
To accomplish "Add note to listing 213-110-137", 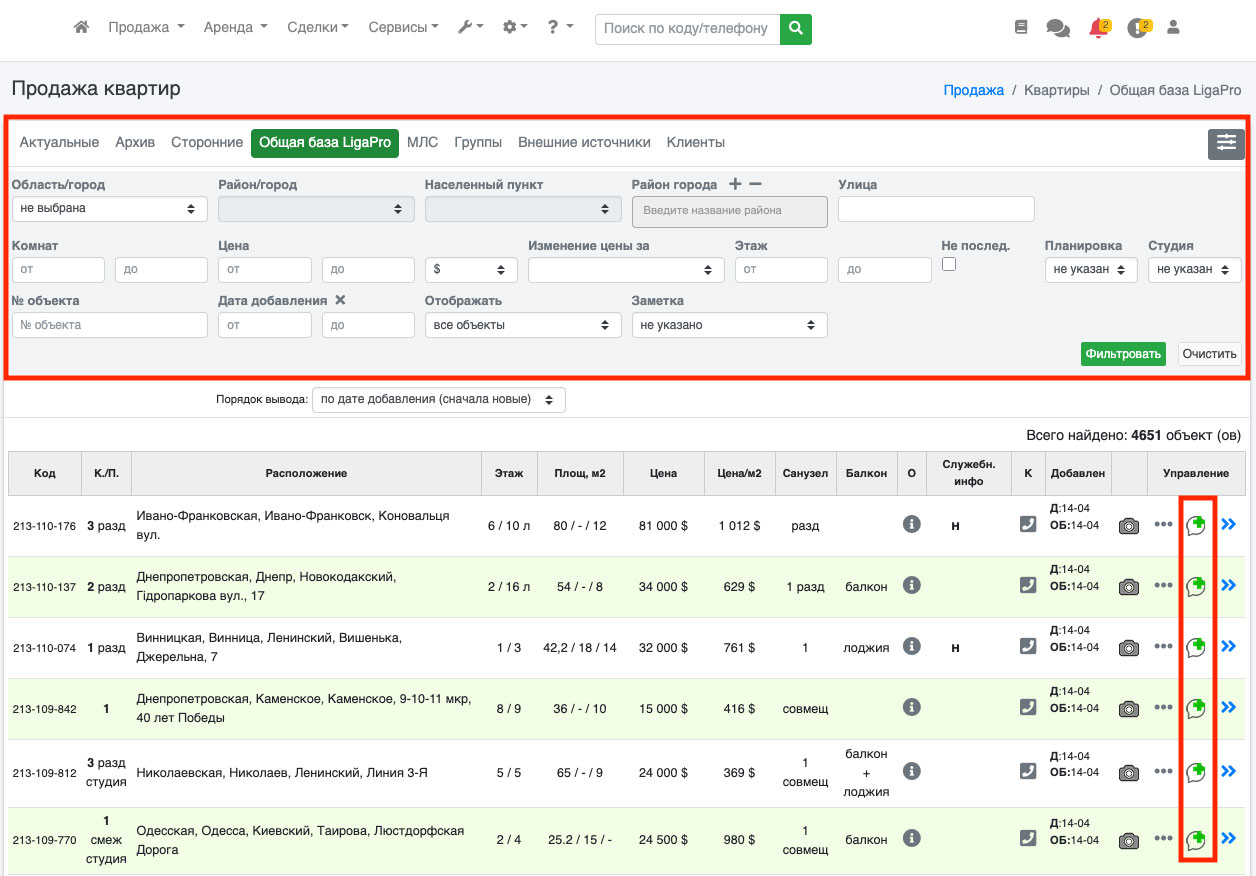I will 1196,585.
